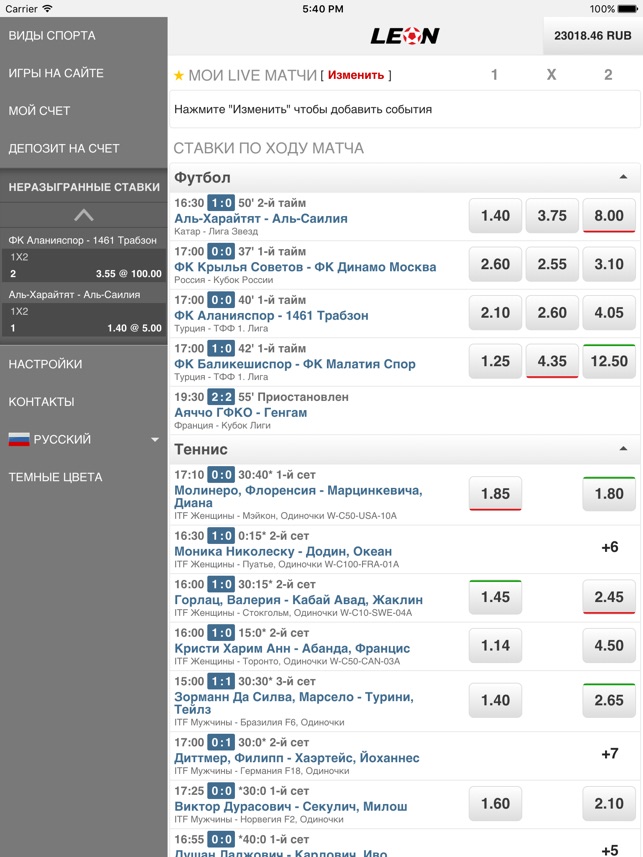Image resolution: width=643 pixels, height=857 pixels.
Task: Select 1.80 on Марцинкевича, Диана
Action: (609, 494)
